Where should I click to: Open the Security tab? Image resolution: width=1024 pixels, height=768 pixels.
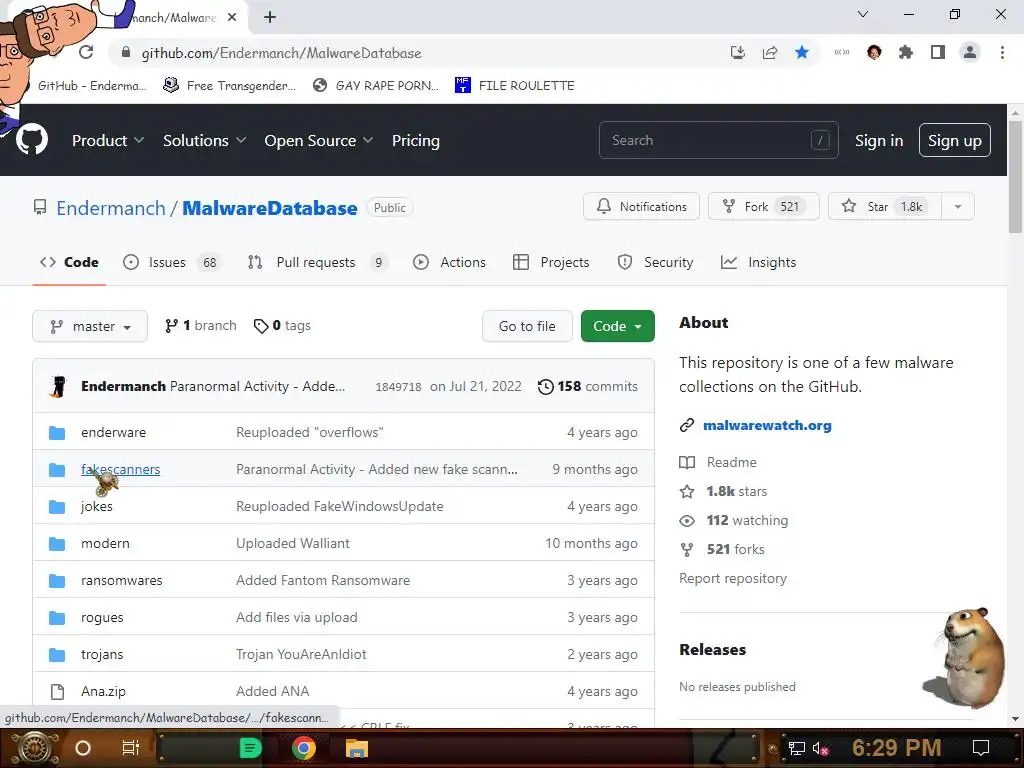655,263
